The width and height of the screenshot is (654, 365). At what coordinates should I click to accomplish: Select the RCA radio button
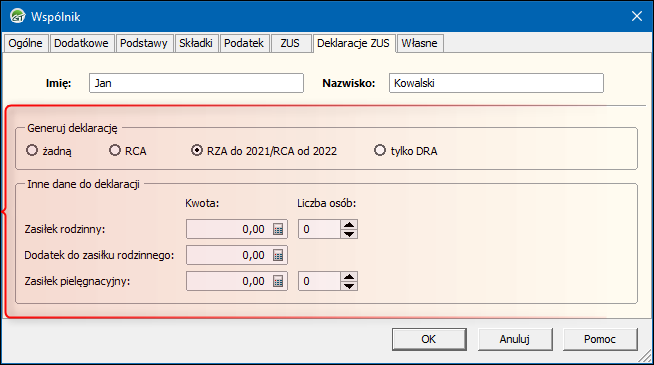point(115,150)
